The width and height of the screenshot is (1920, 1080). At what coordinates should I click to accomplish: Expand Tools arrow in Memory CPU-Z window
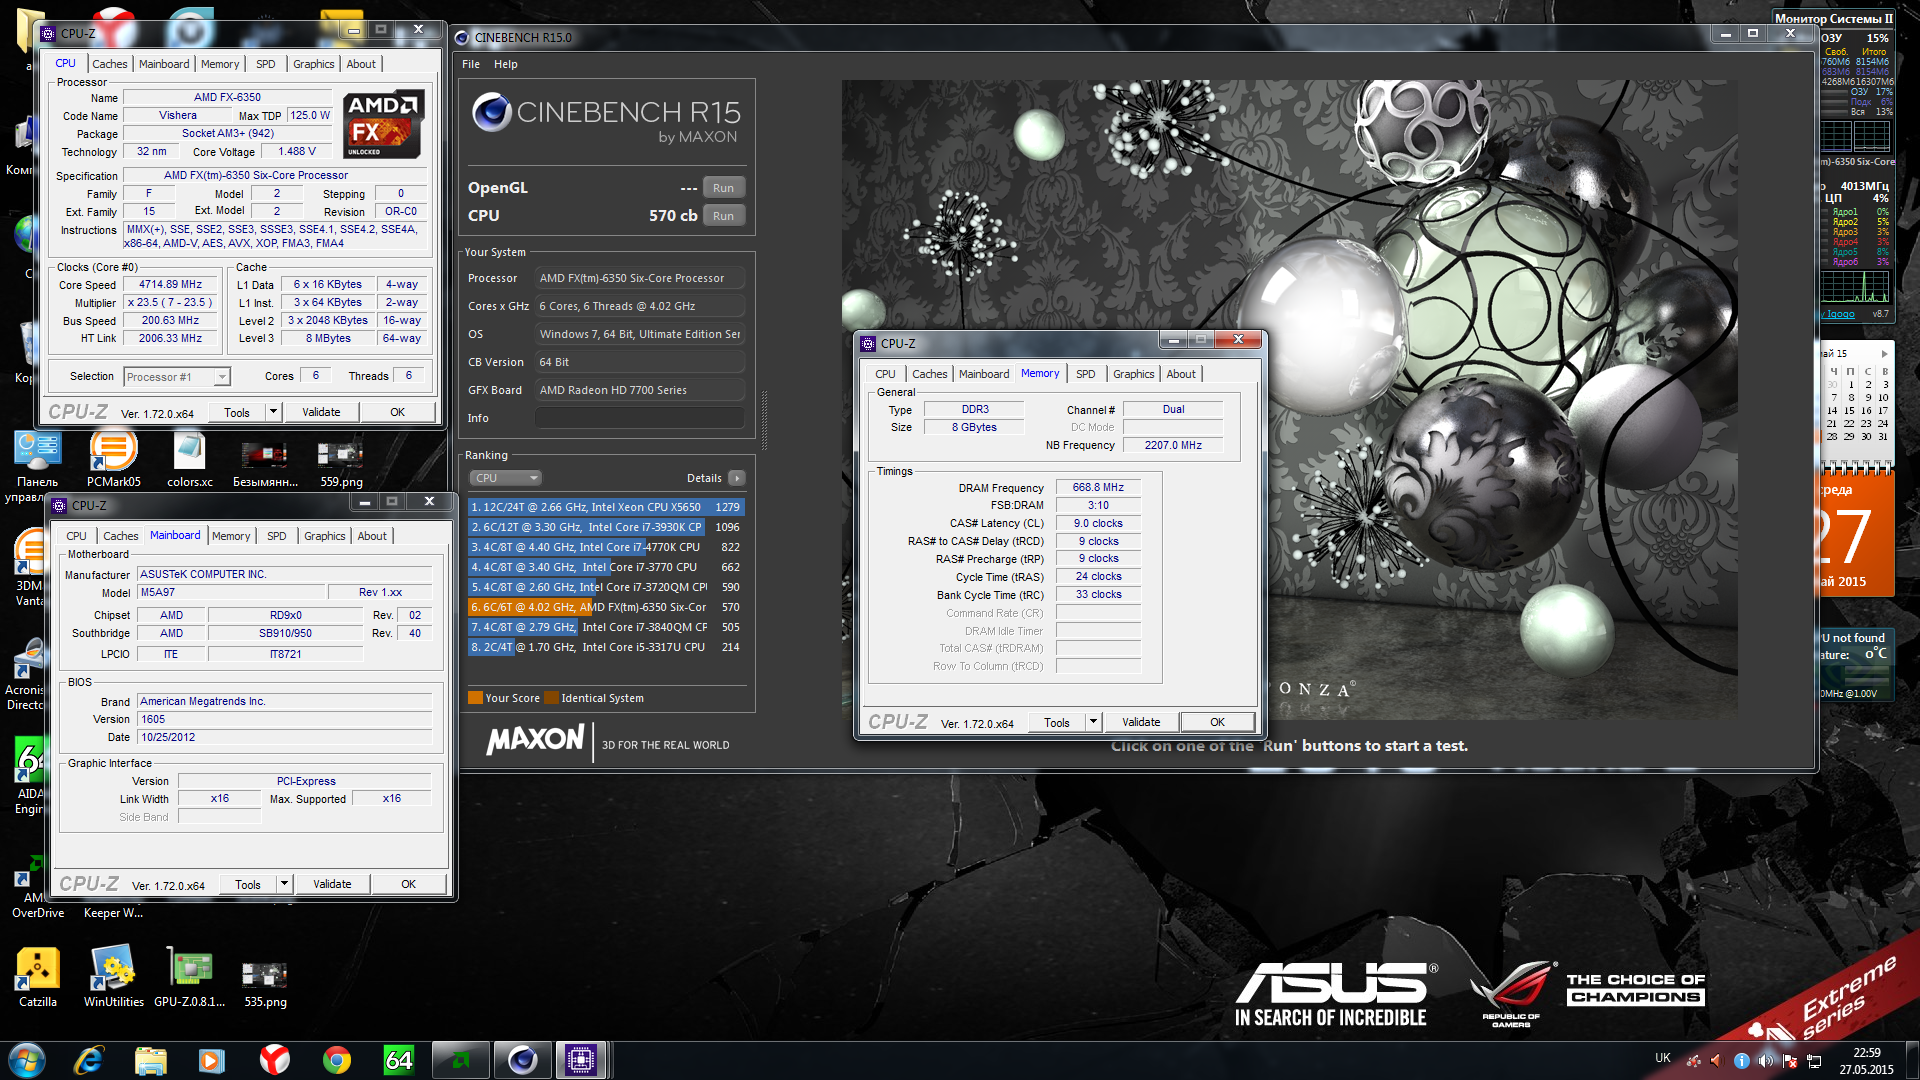coord(1093,722)
